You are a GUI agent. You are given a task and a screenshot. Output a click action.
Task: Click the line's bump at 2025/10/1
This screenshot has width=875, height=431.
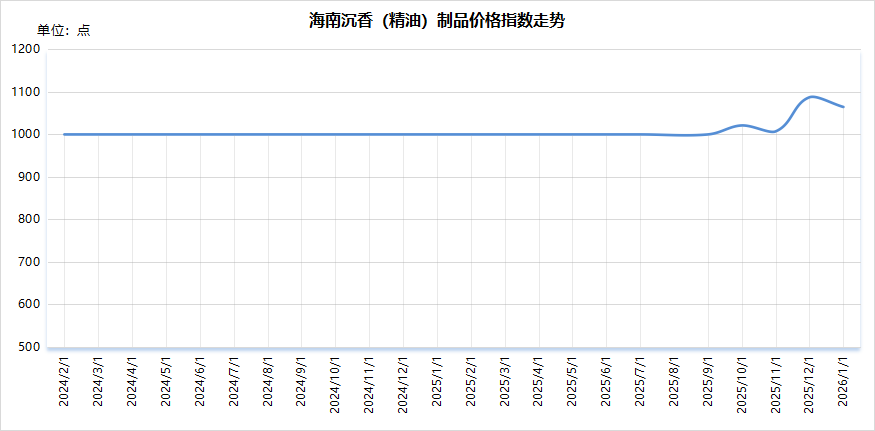[743, 125]
